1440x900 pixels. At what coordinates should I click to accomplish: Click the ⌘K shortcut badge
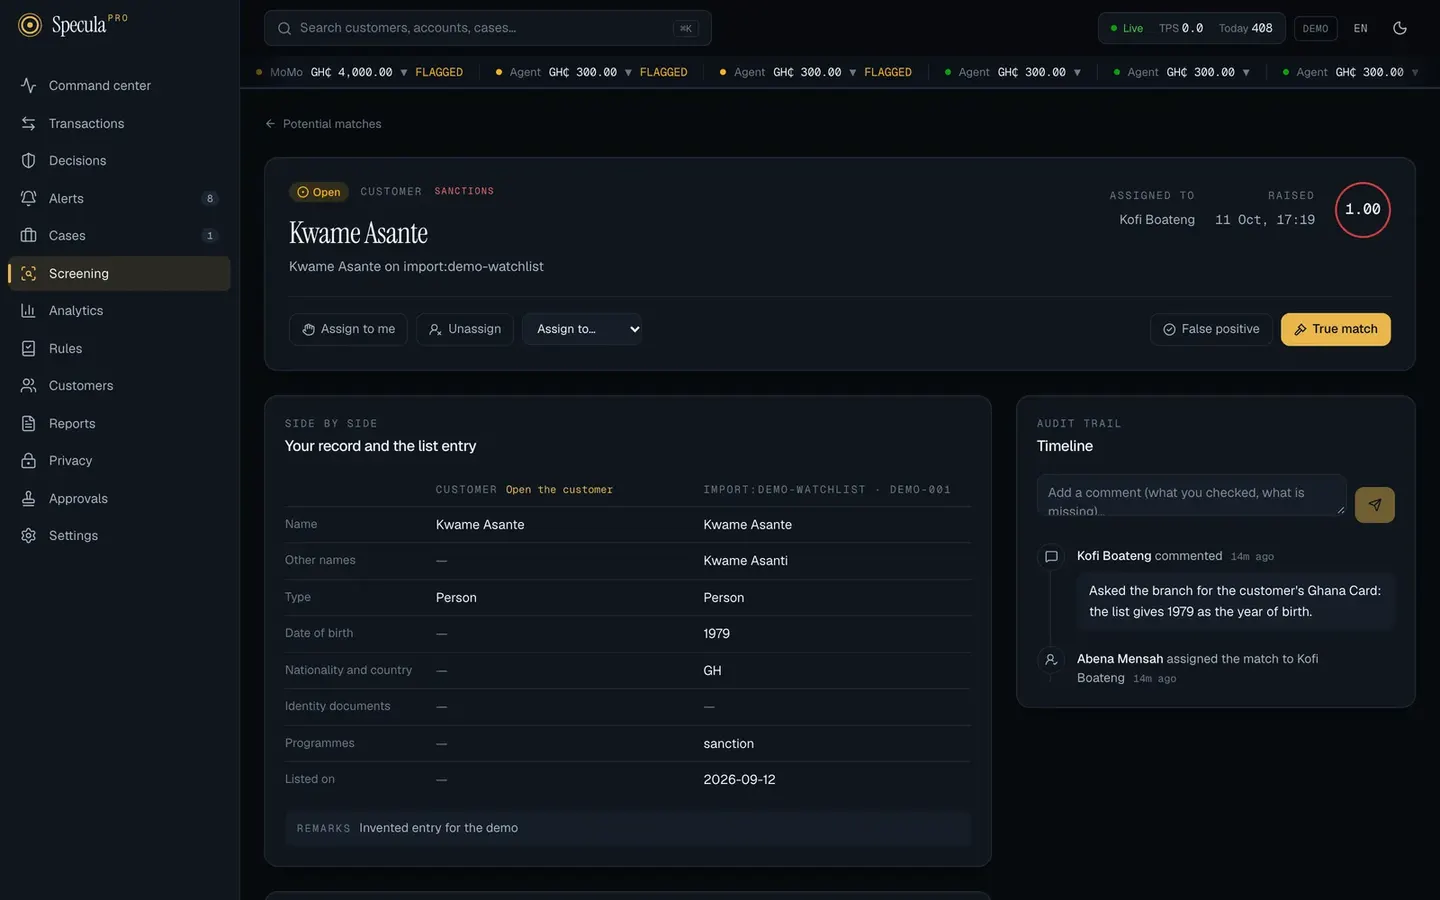(686, 28)
